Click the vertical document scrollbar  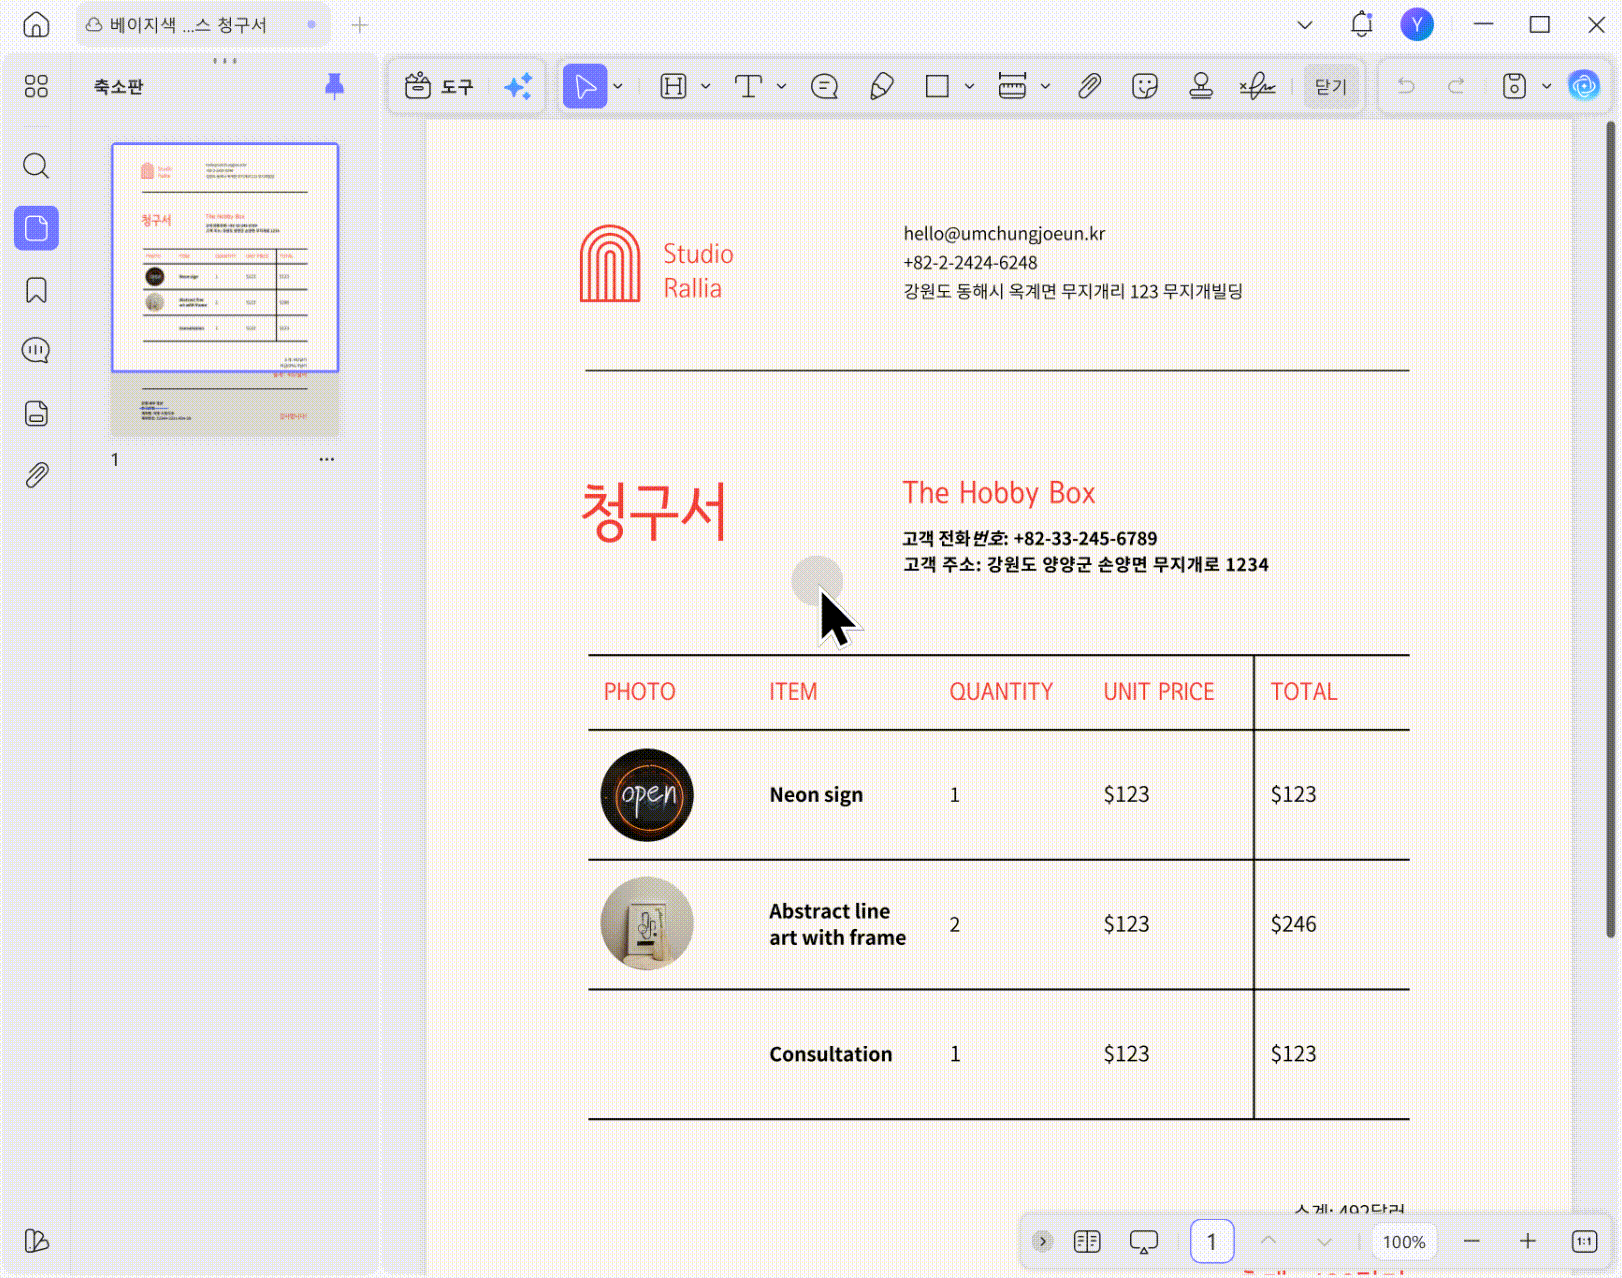1610,530
